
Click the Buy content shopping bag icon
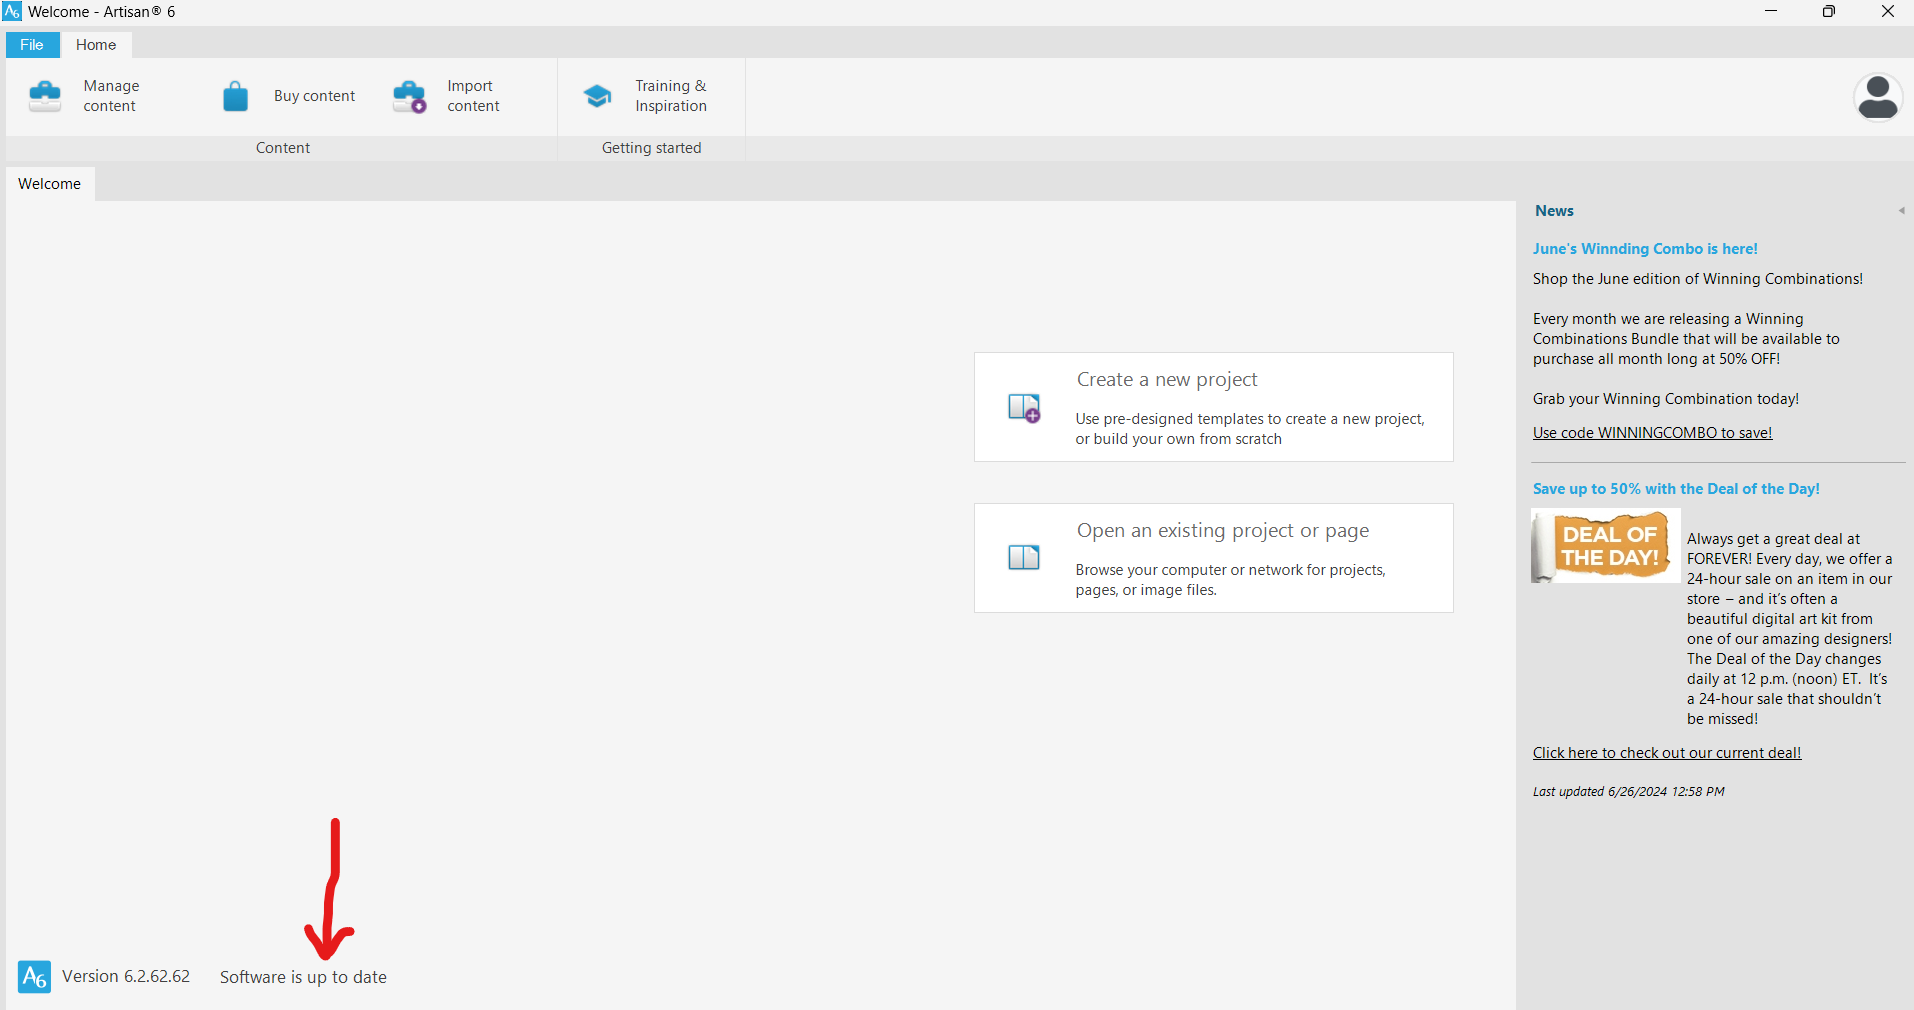235,96
